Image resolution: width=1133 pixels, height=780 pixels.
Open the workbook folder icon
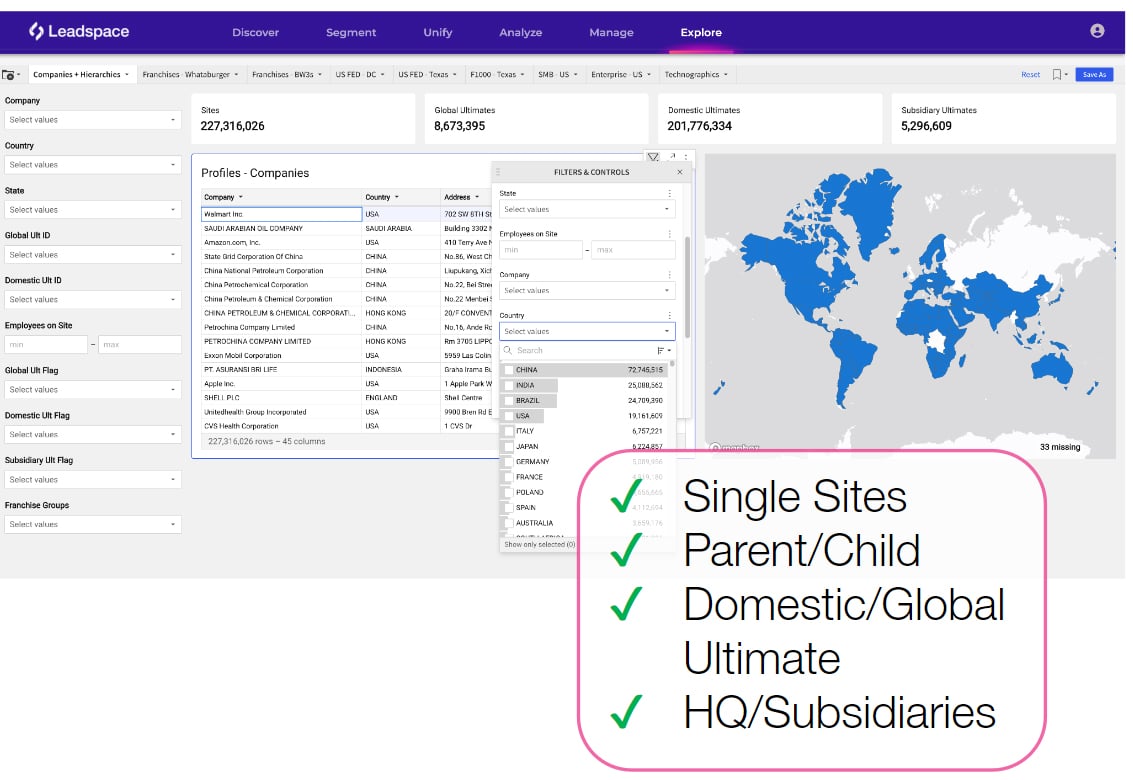click(8, 74)
